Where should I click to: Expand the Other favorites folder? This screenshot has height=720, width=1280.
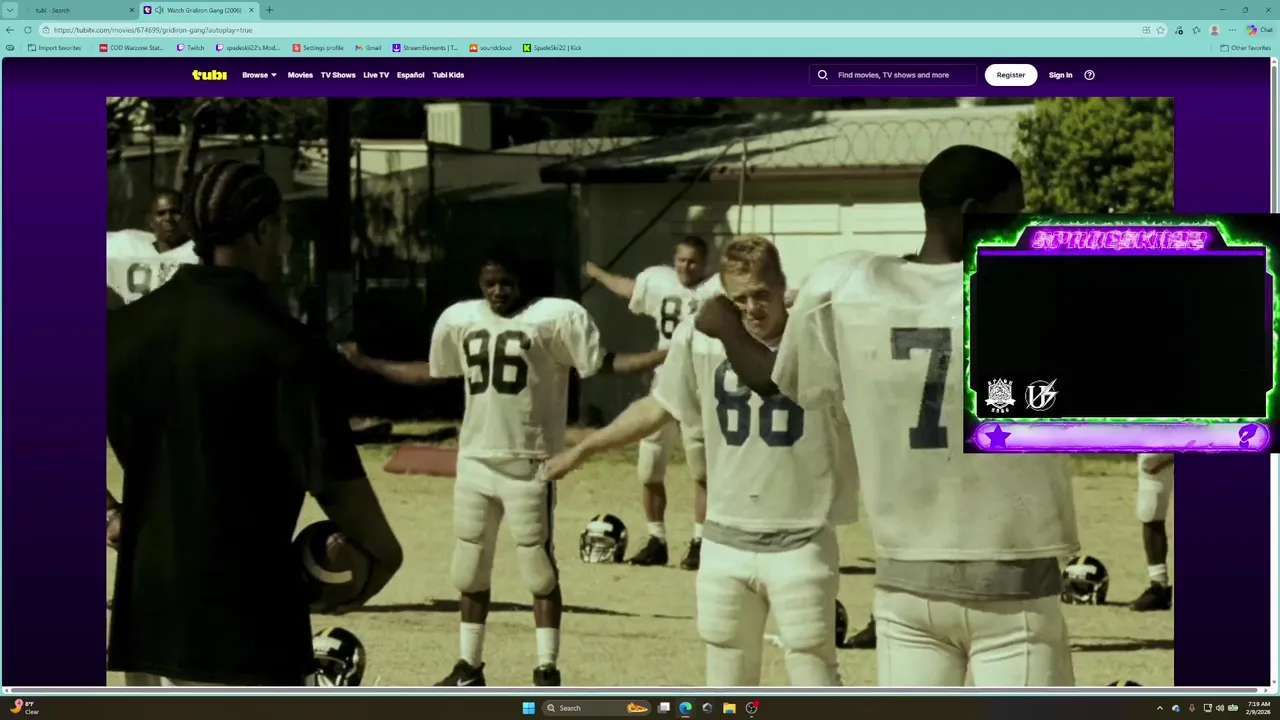pos(1245,48)
